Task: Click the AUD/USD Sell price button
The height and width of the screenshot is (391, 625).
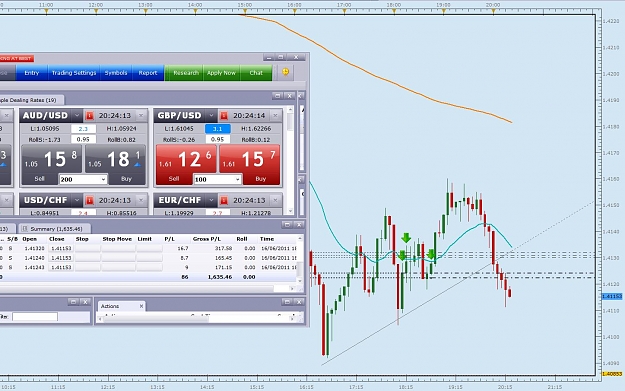Action: 51,164
